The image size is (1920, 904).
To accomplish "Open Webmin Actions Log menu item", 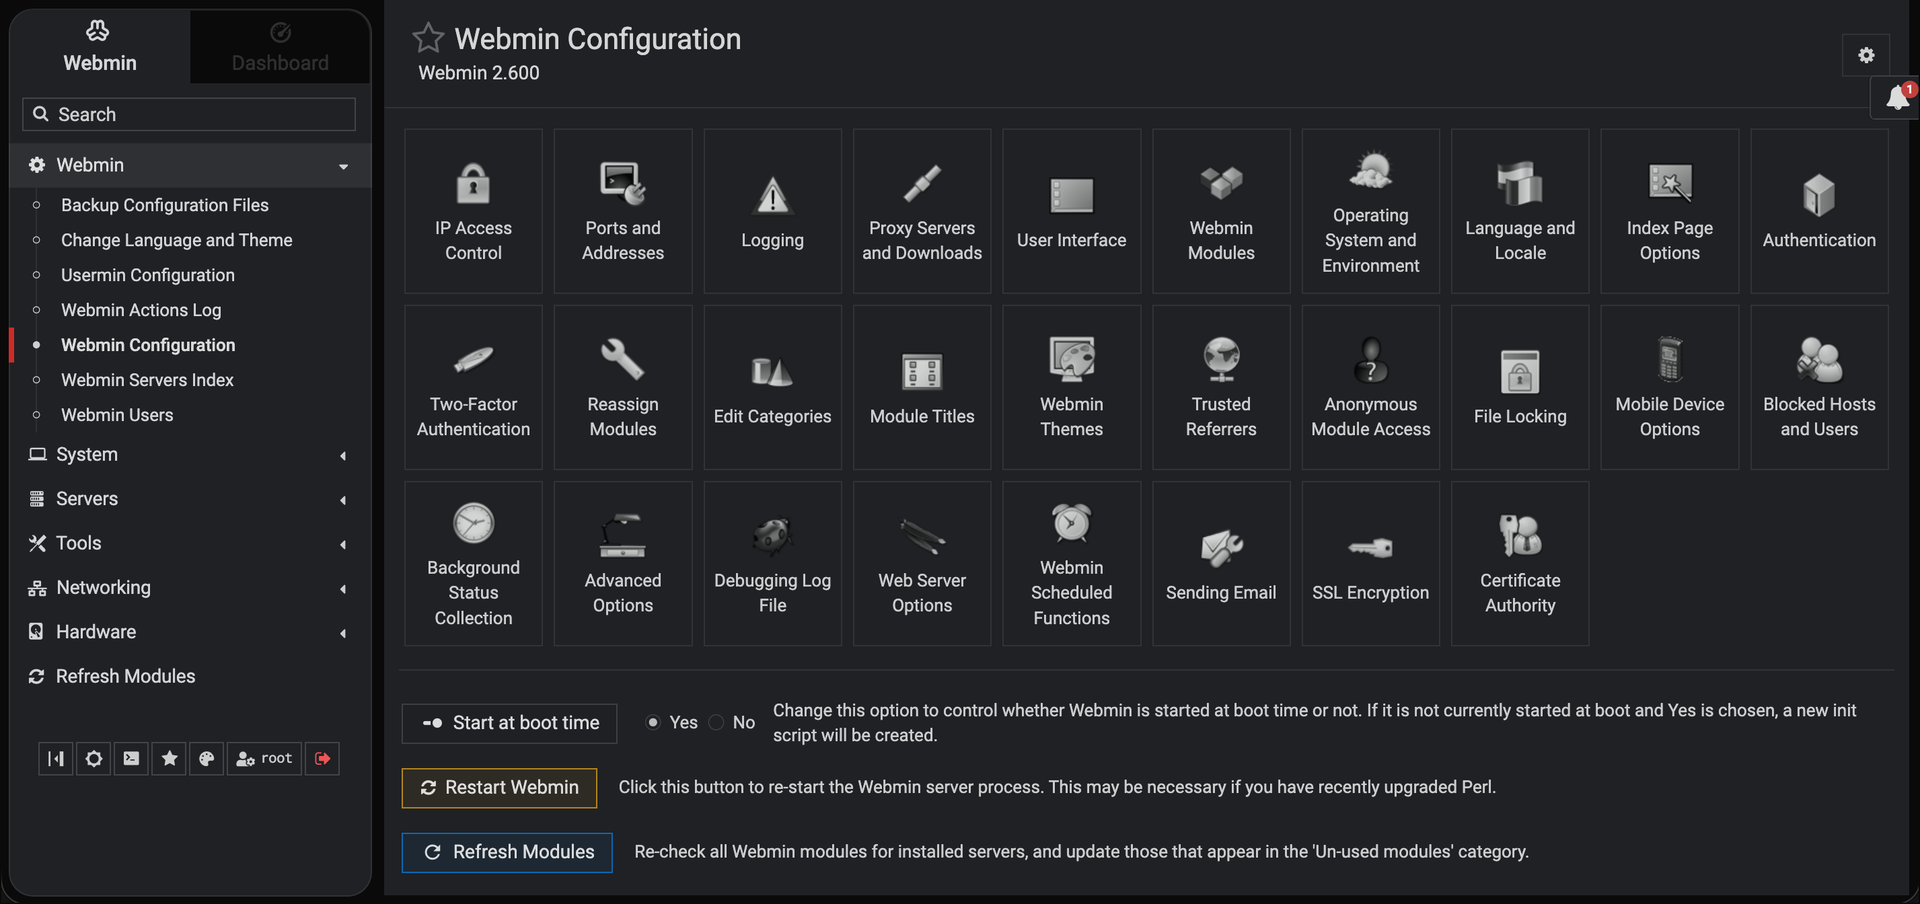I will point(141,310).
